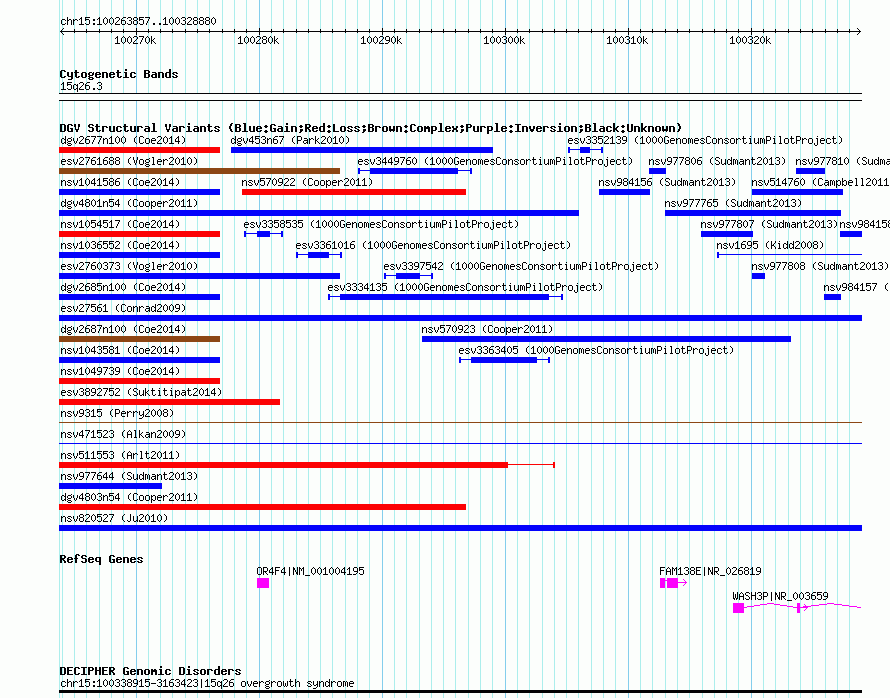This screenshot has width=890, height=698.
Task: Click esv3892752 (Suktitipat2014) label
Action: pyautogui.click(x=141, y=392)
